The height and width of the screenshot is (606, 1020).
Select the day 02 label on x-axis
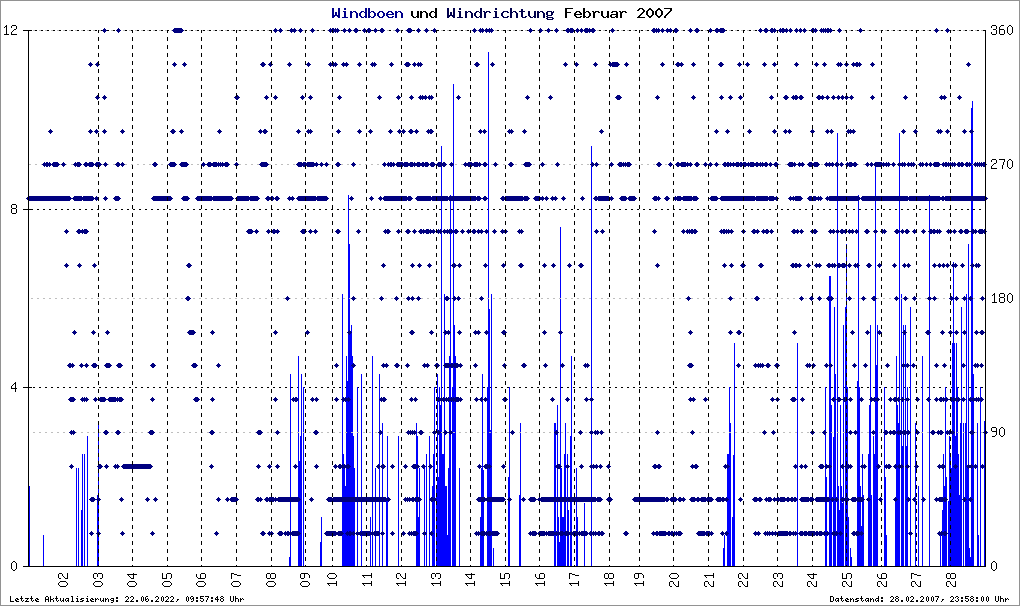pyautogui.click(x=63, y=579)
